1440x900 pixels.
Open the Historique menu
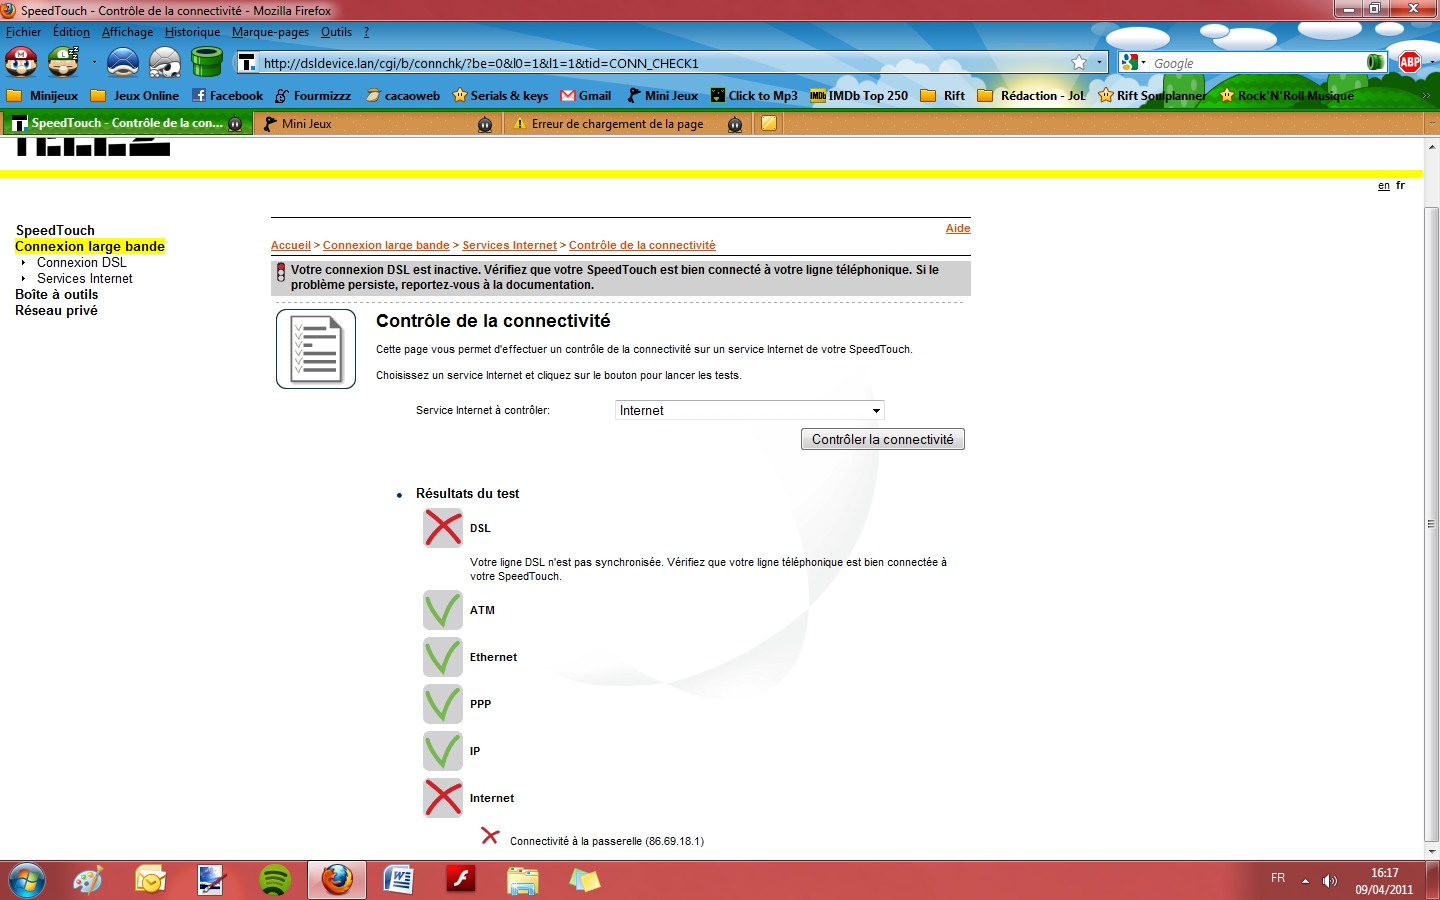coord(192,32)
